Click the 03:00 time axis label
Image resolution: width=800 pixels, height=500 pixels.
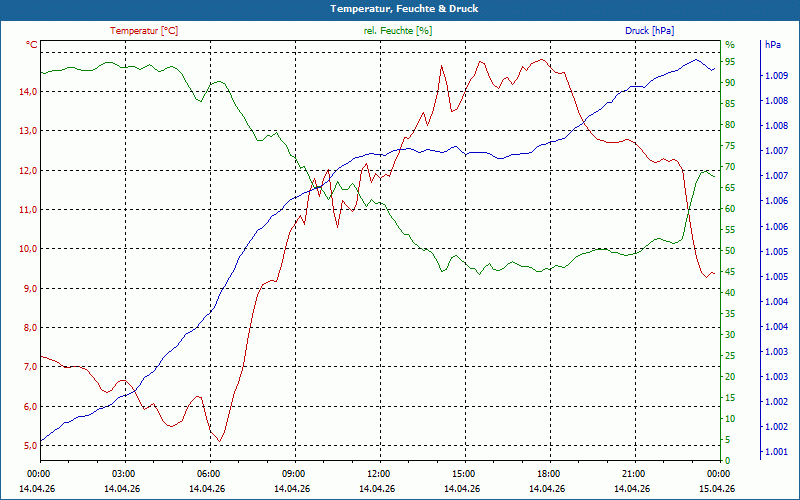click(121, 474)
